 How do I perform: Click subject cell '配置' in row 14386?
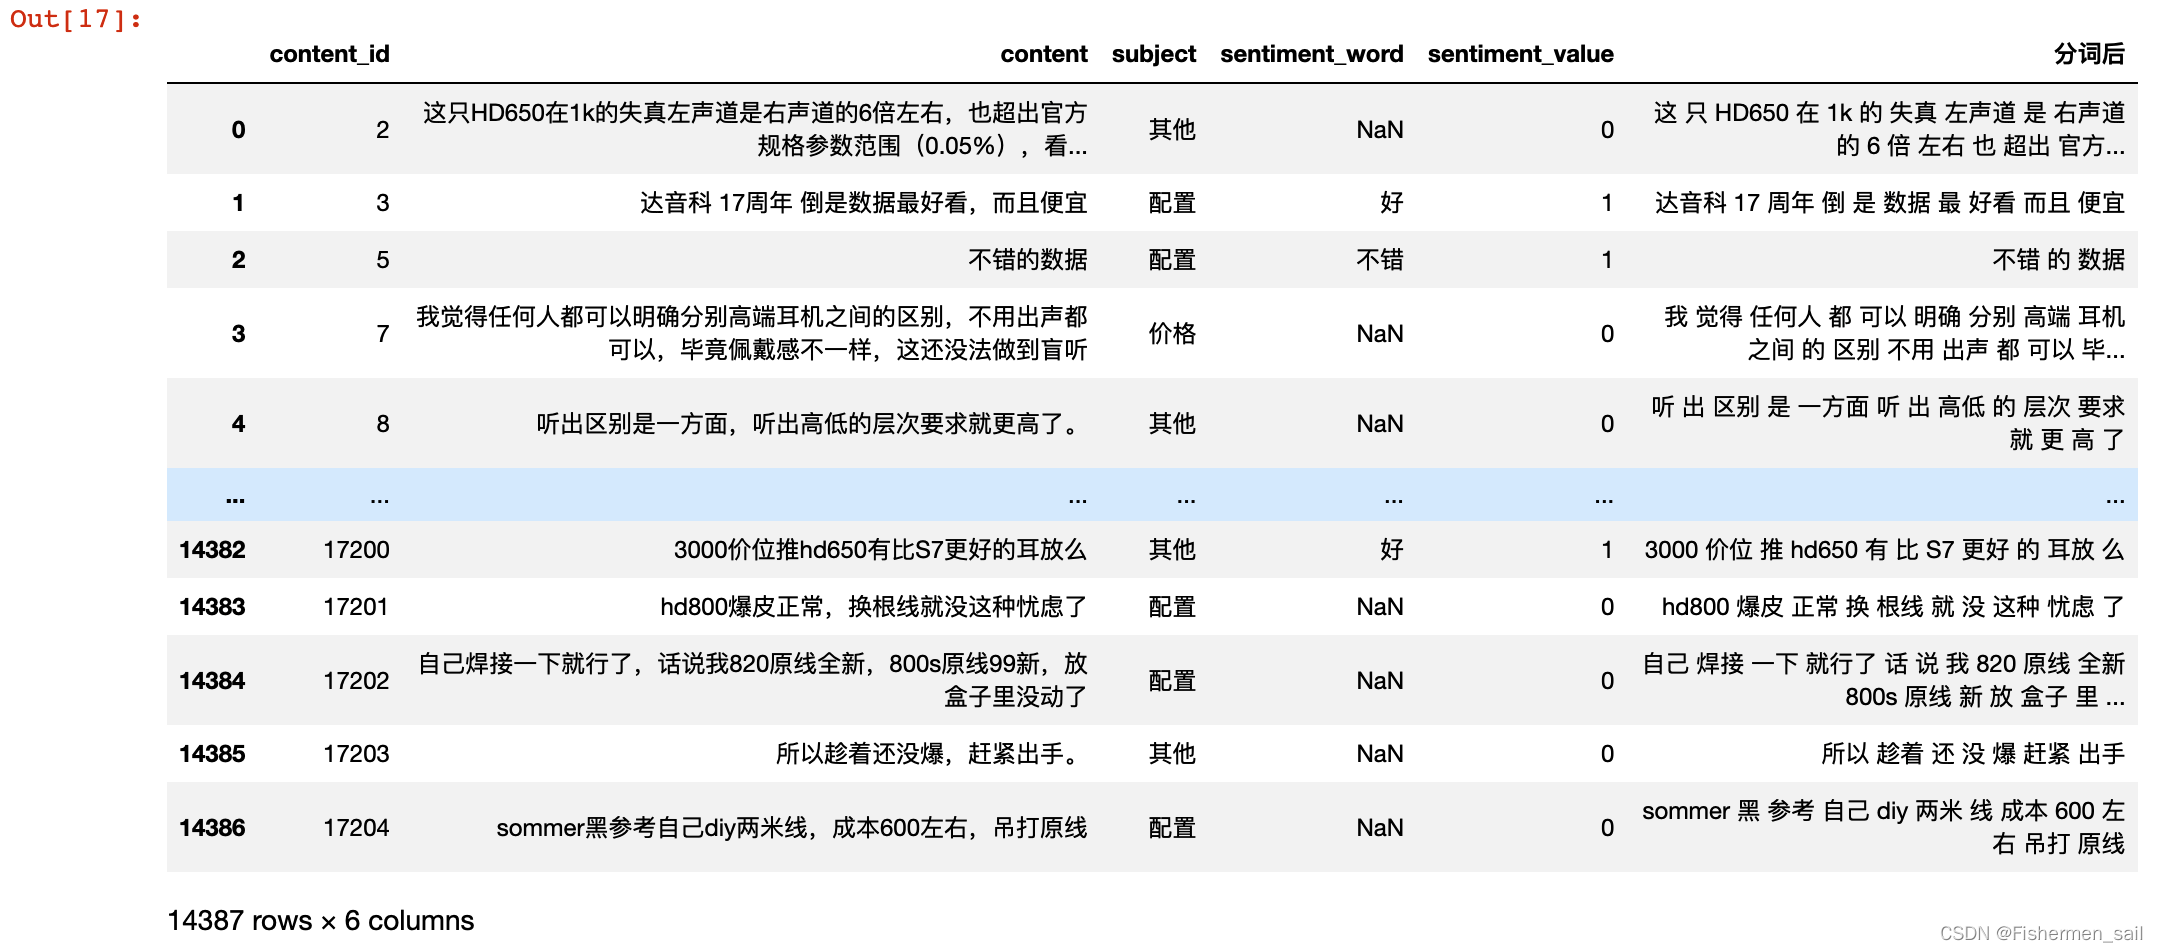click(1172, 828)
